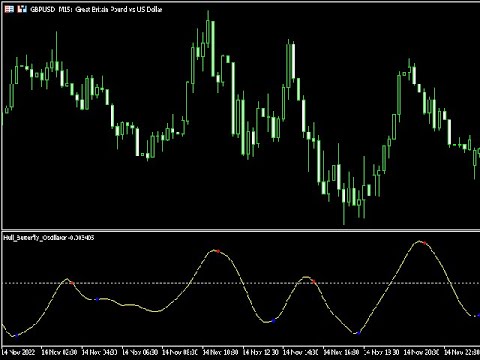This screenshot has width=480, height=360.
Task: Click the 14 Nov 06:00 time label
Action: 140,352
